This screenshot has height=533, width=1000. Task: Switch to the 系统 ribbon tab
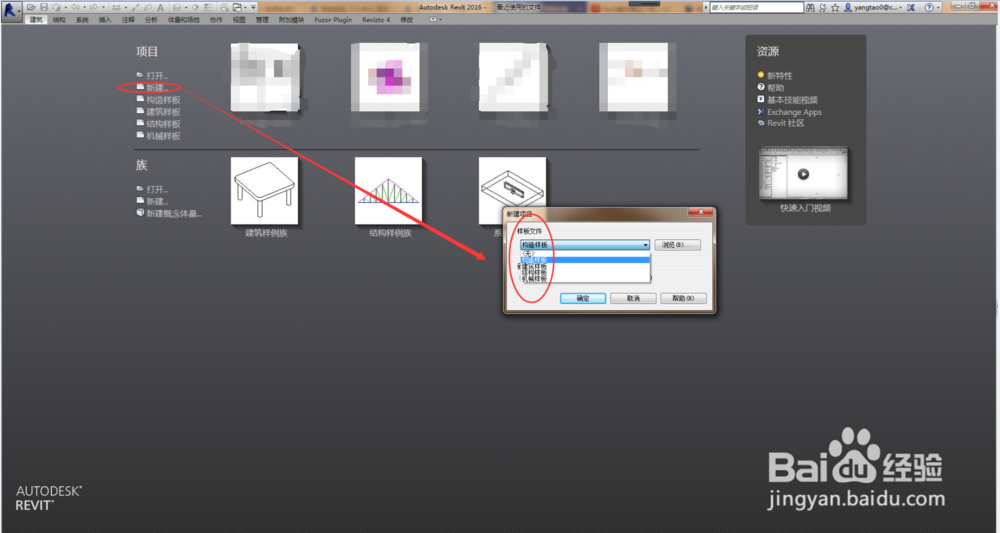coord(82,20)
